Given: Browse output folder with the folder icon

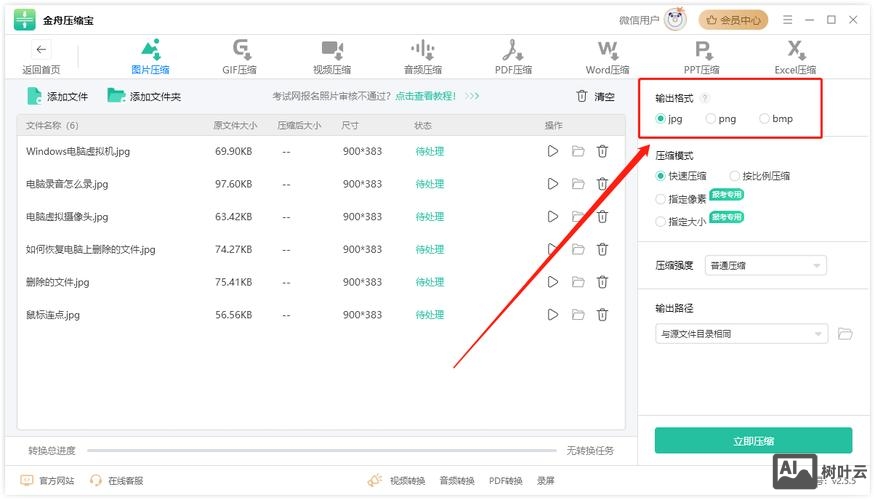Looking at the screenshot, I should tap(845, 334).
